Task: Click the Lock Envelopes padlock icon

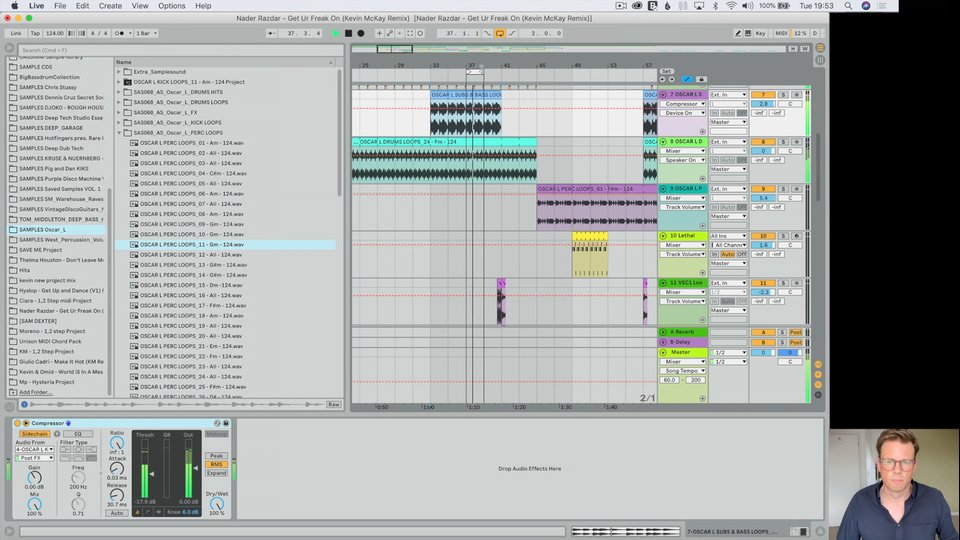Action: click(701, 79)
